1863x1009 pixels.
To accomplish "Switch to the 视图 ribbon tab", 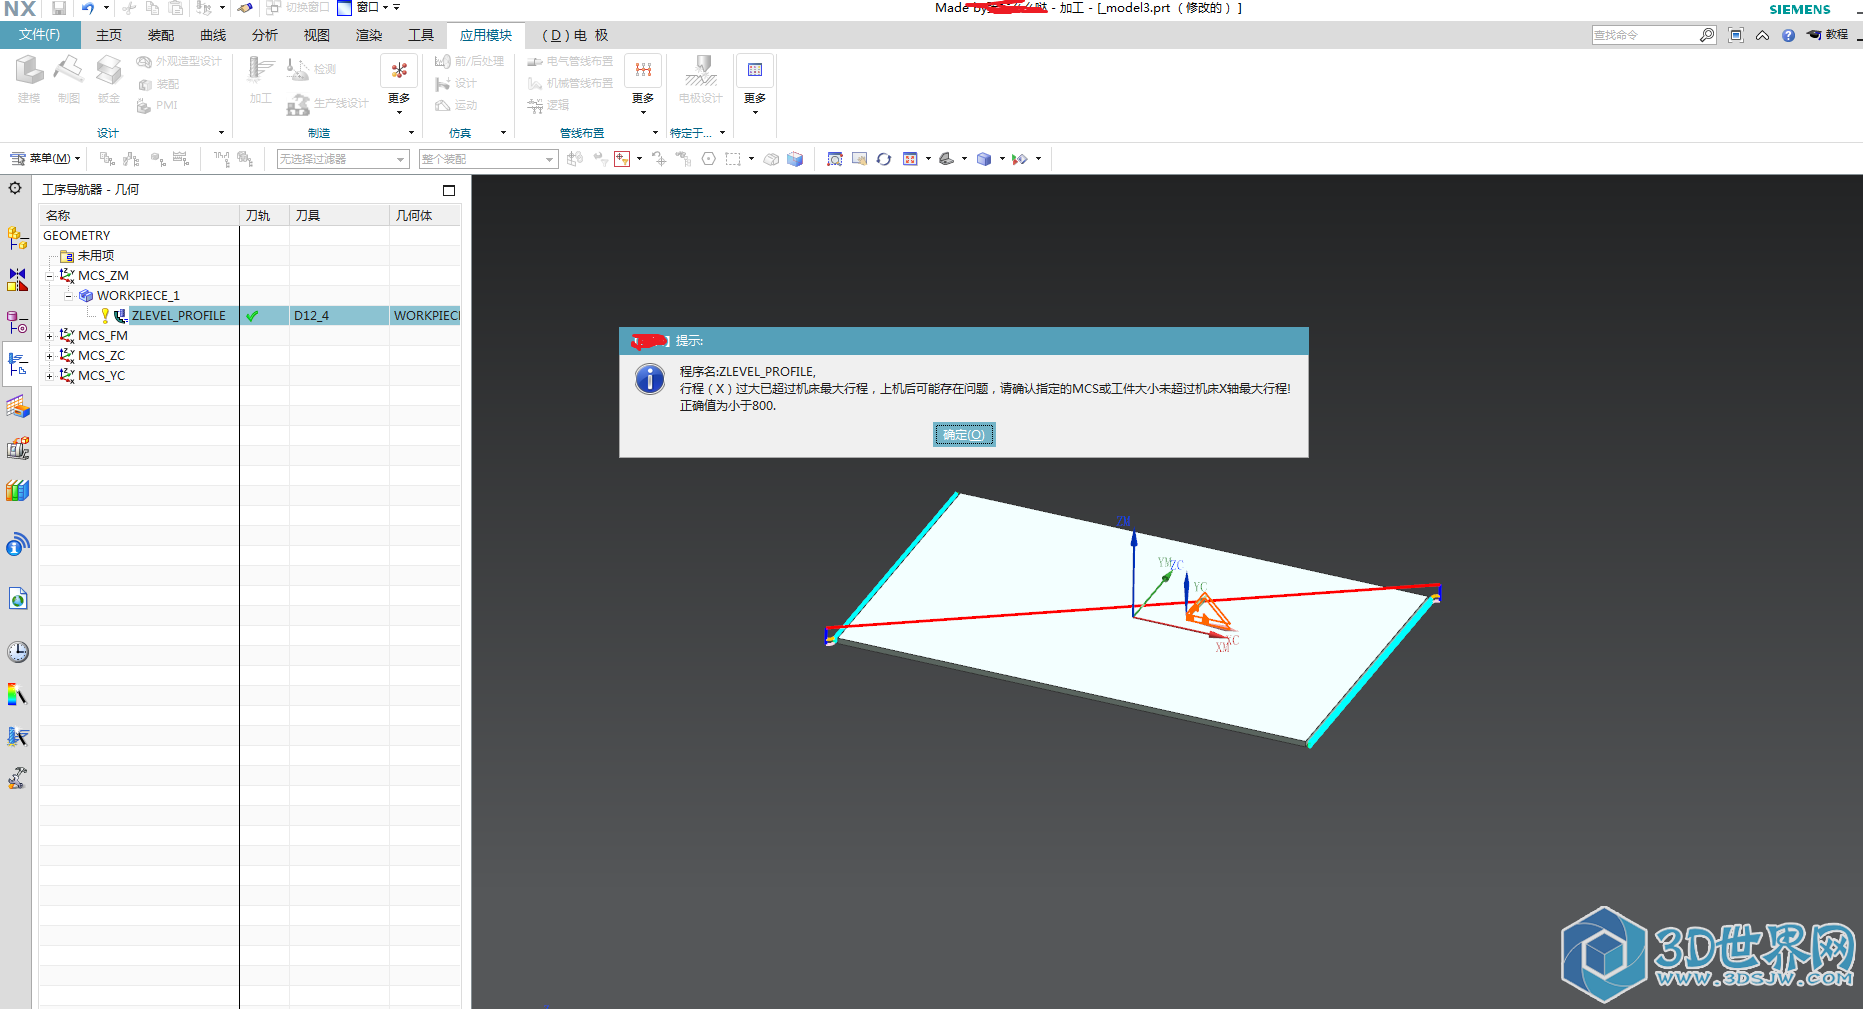I will 317,35.
